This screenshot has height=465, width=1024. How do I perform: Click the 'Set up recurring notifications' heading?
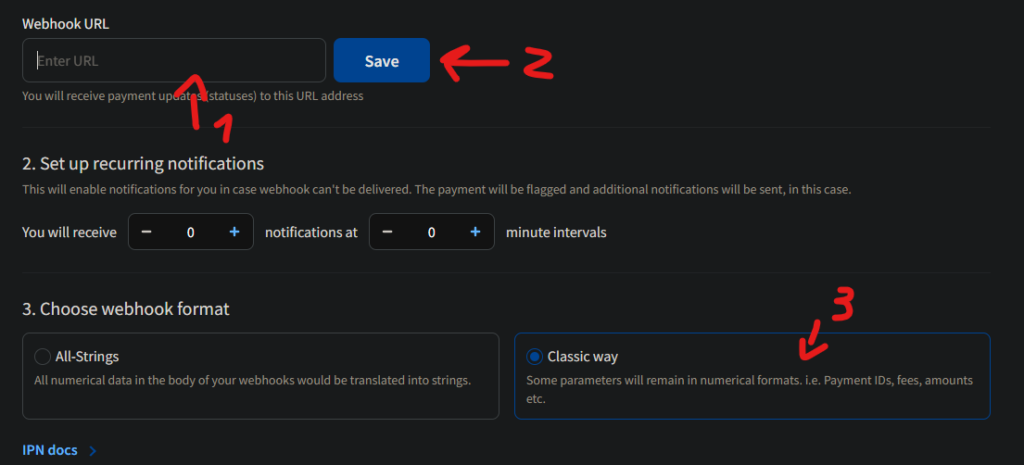(143, 163)
